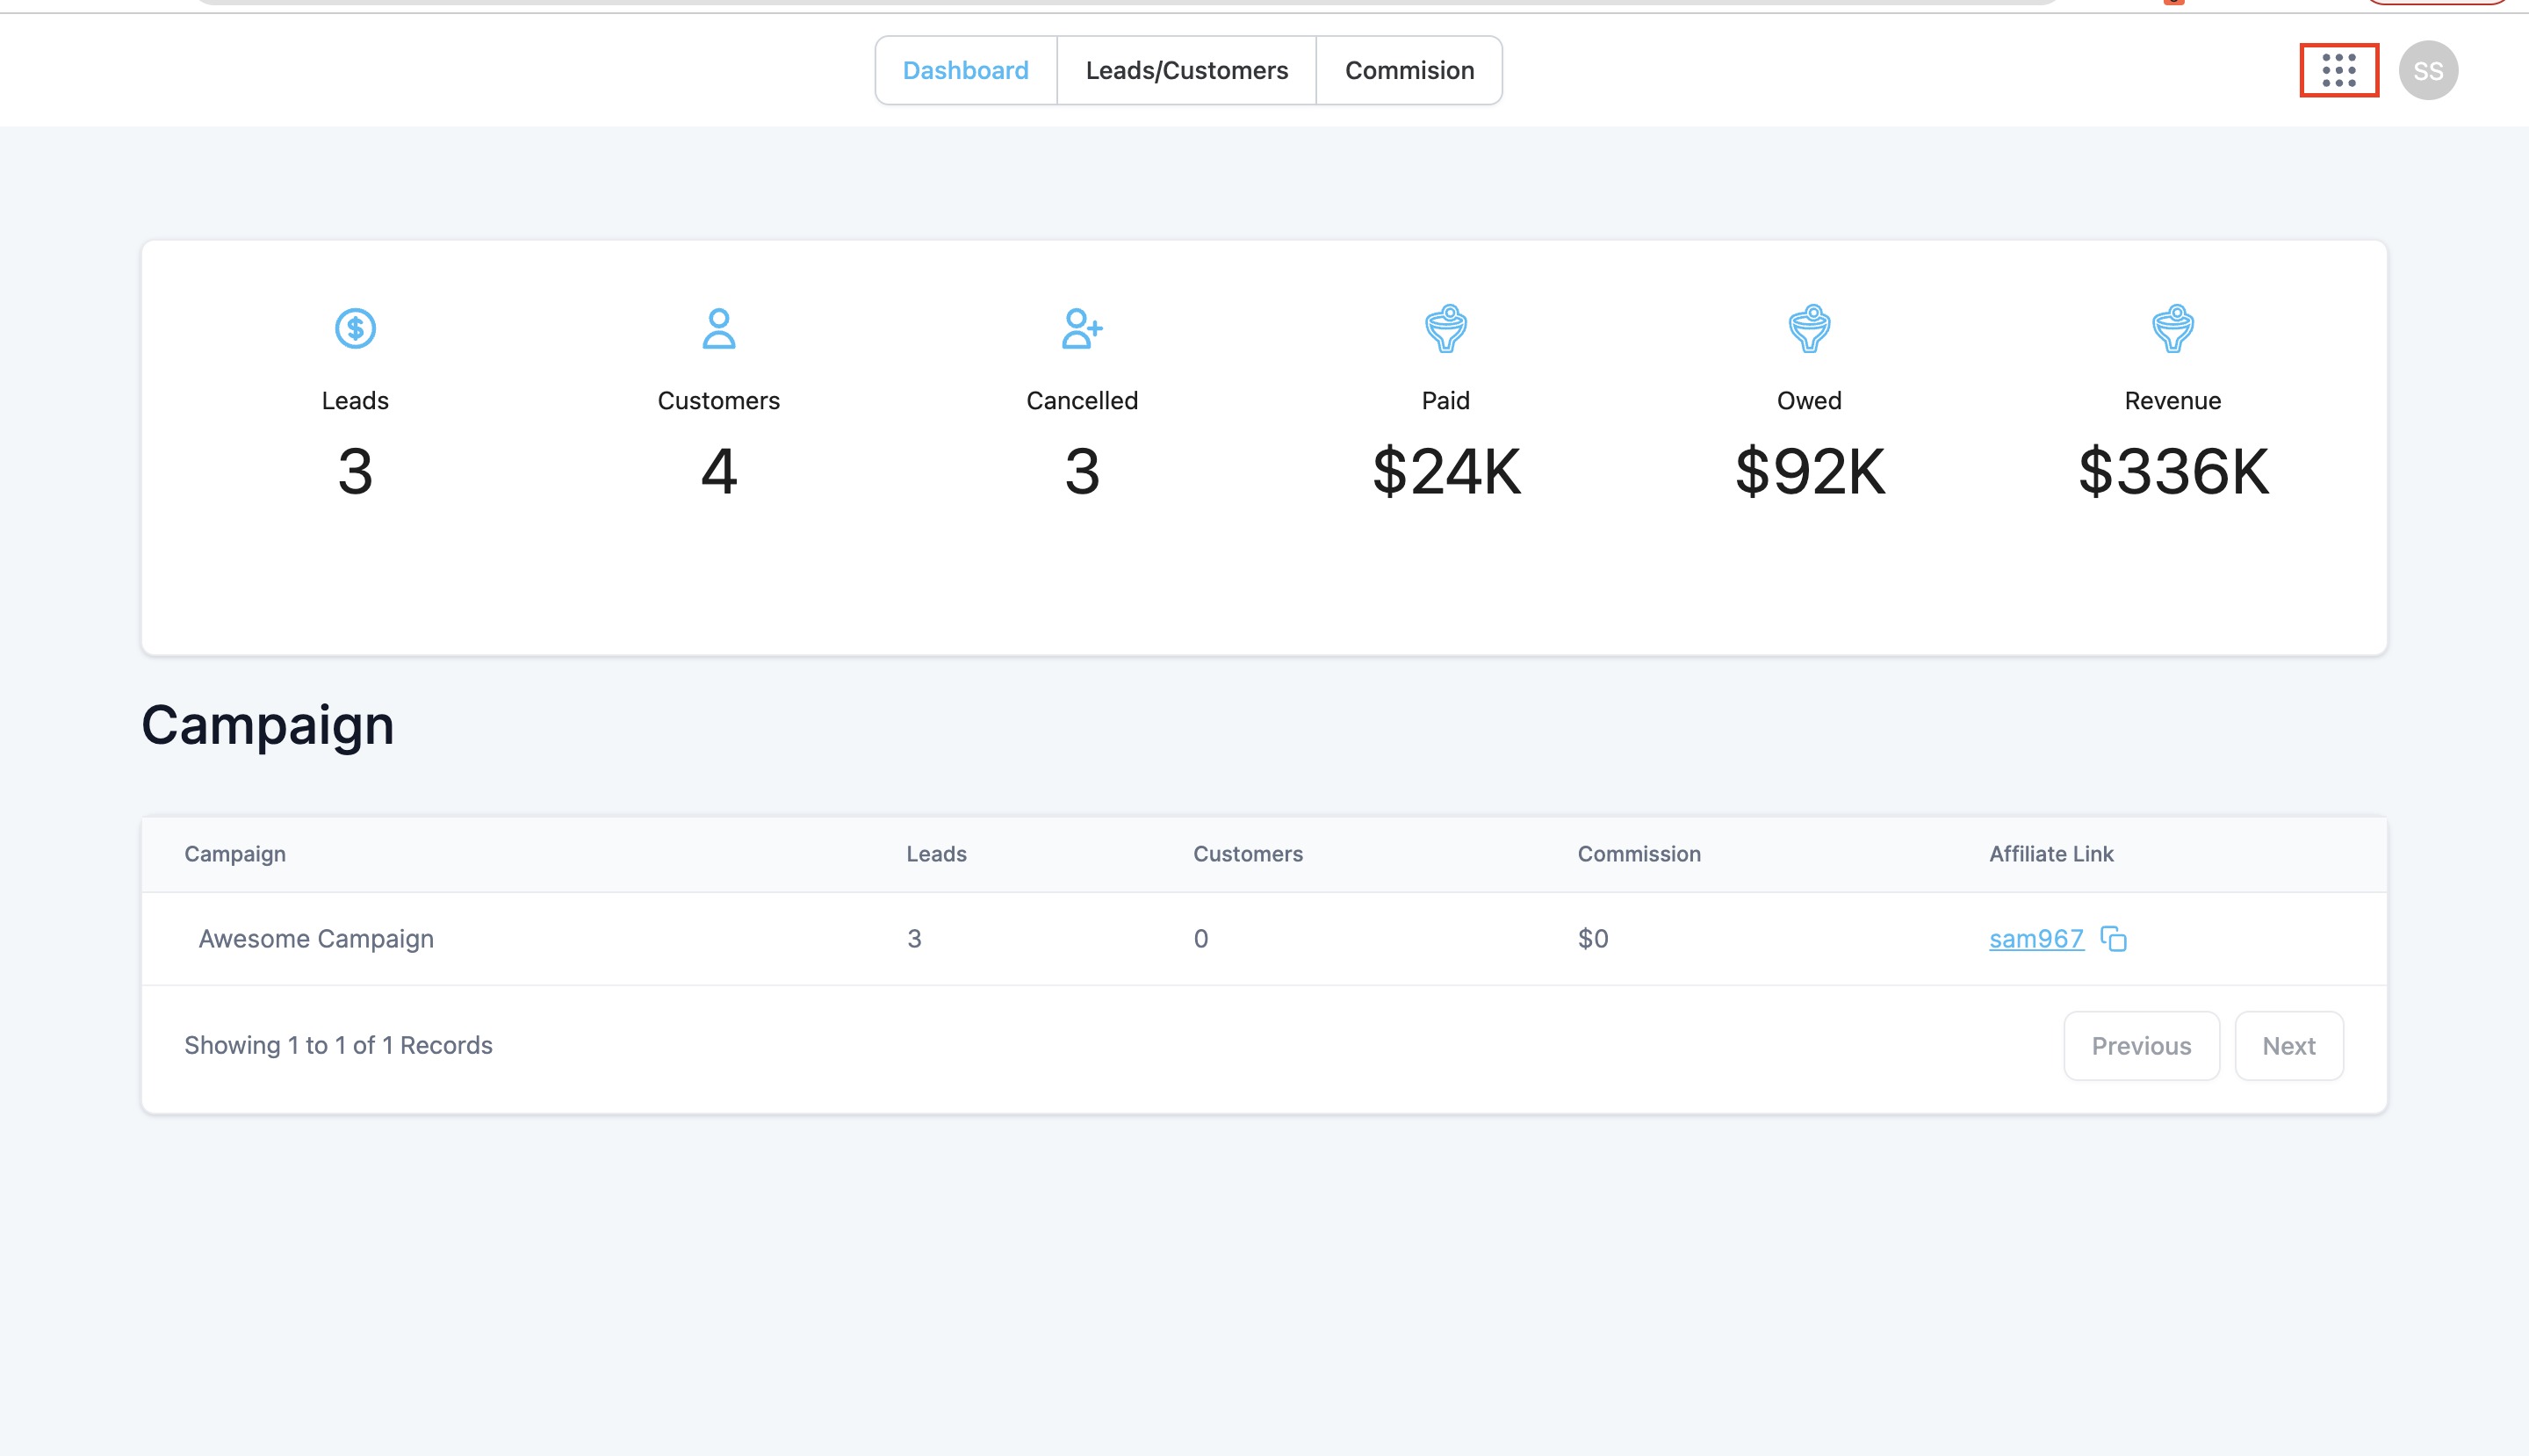Click the Campaign column header
Viewport: 2529px width, 1456px height.
click(x=235, y=854)
